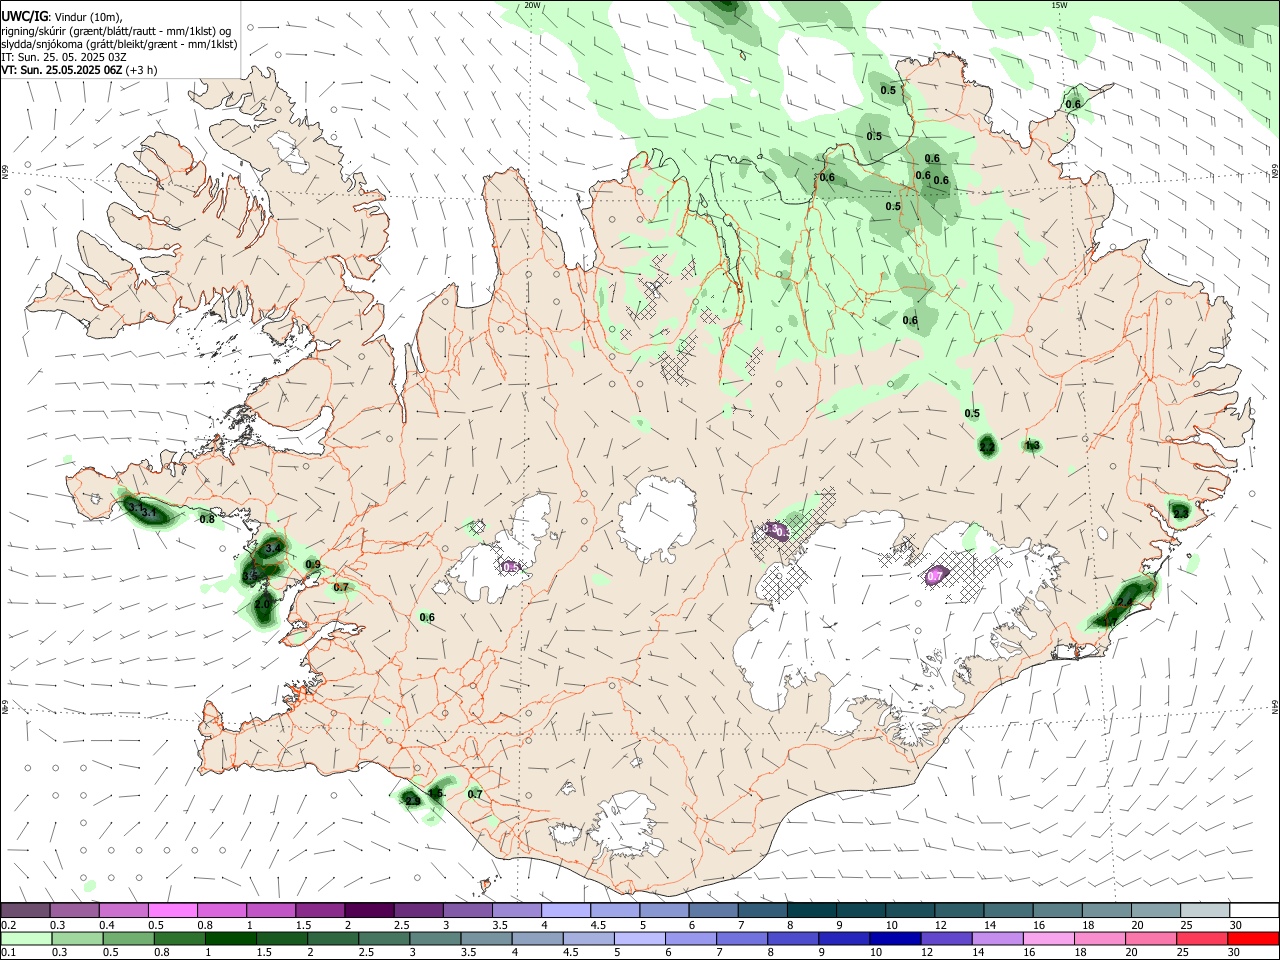The width and height of the screenshot is (1280, 960).
Task: Click the '2.0' precipitation value on the map
Action: tap(263, 604)
